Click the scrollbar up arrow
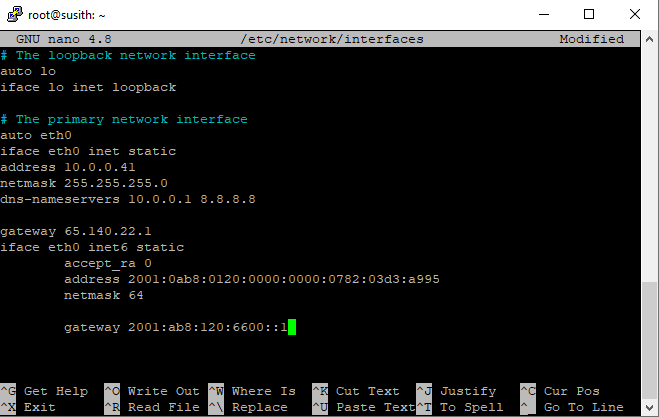This screenshot has width=659, height=417. (649, 39)
